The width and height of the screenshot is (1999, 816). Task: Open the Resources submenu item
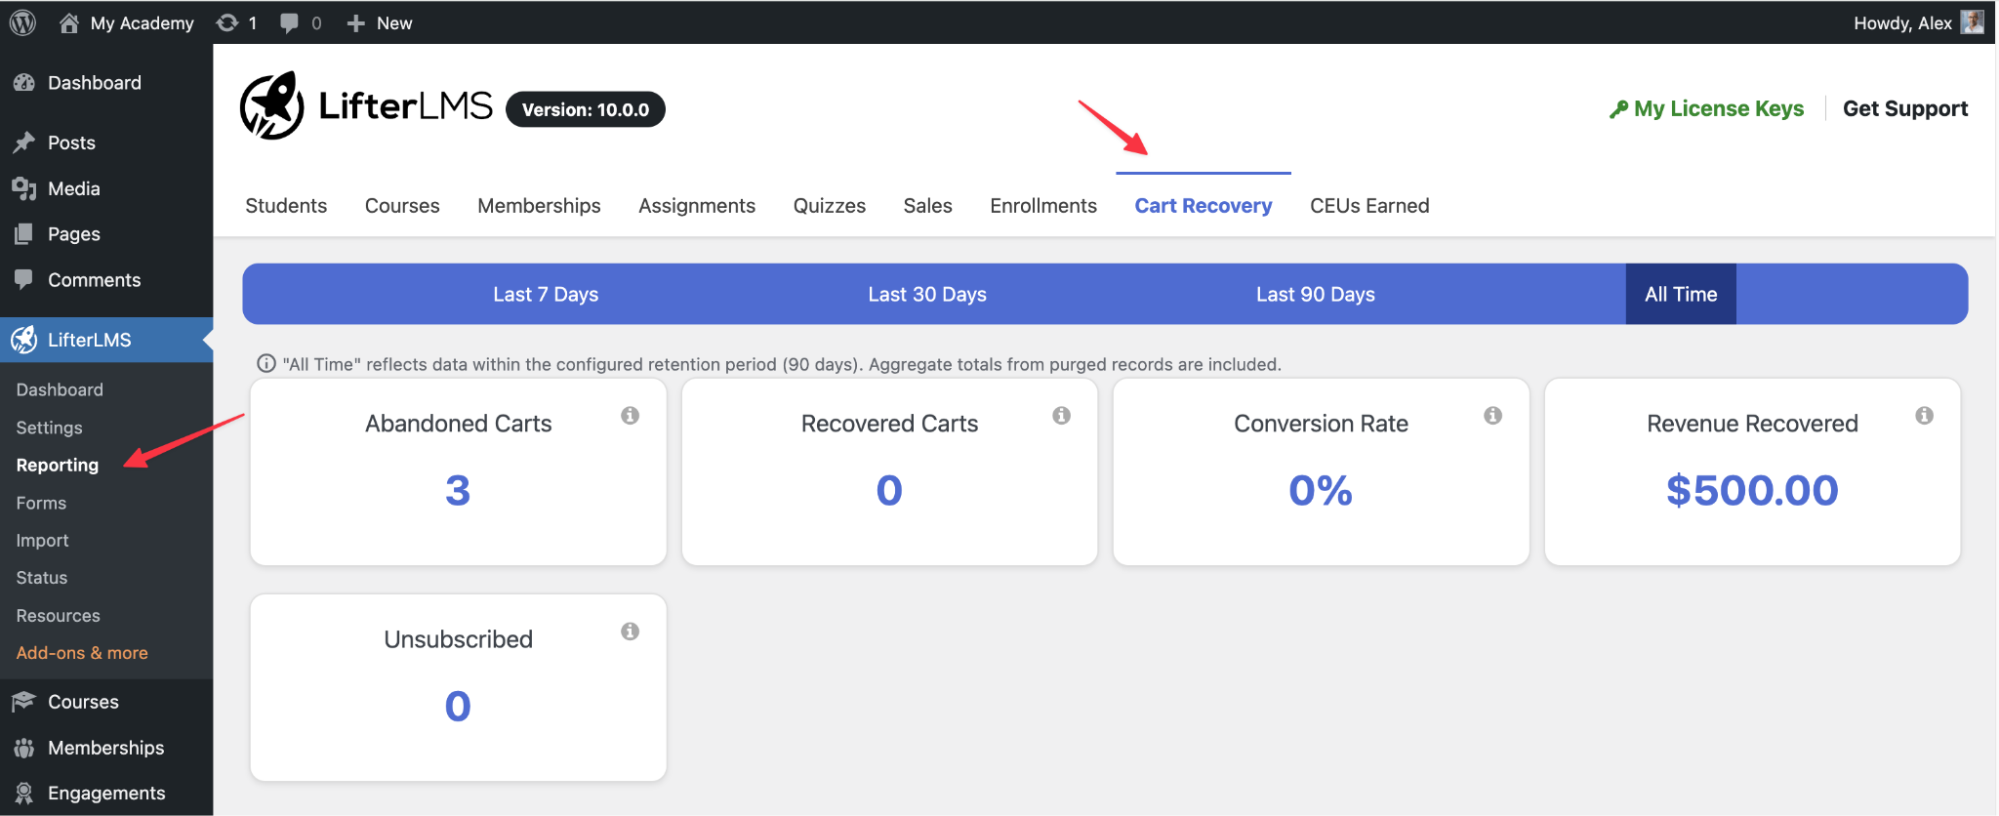[58, 616]
